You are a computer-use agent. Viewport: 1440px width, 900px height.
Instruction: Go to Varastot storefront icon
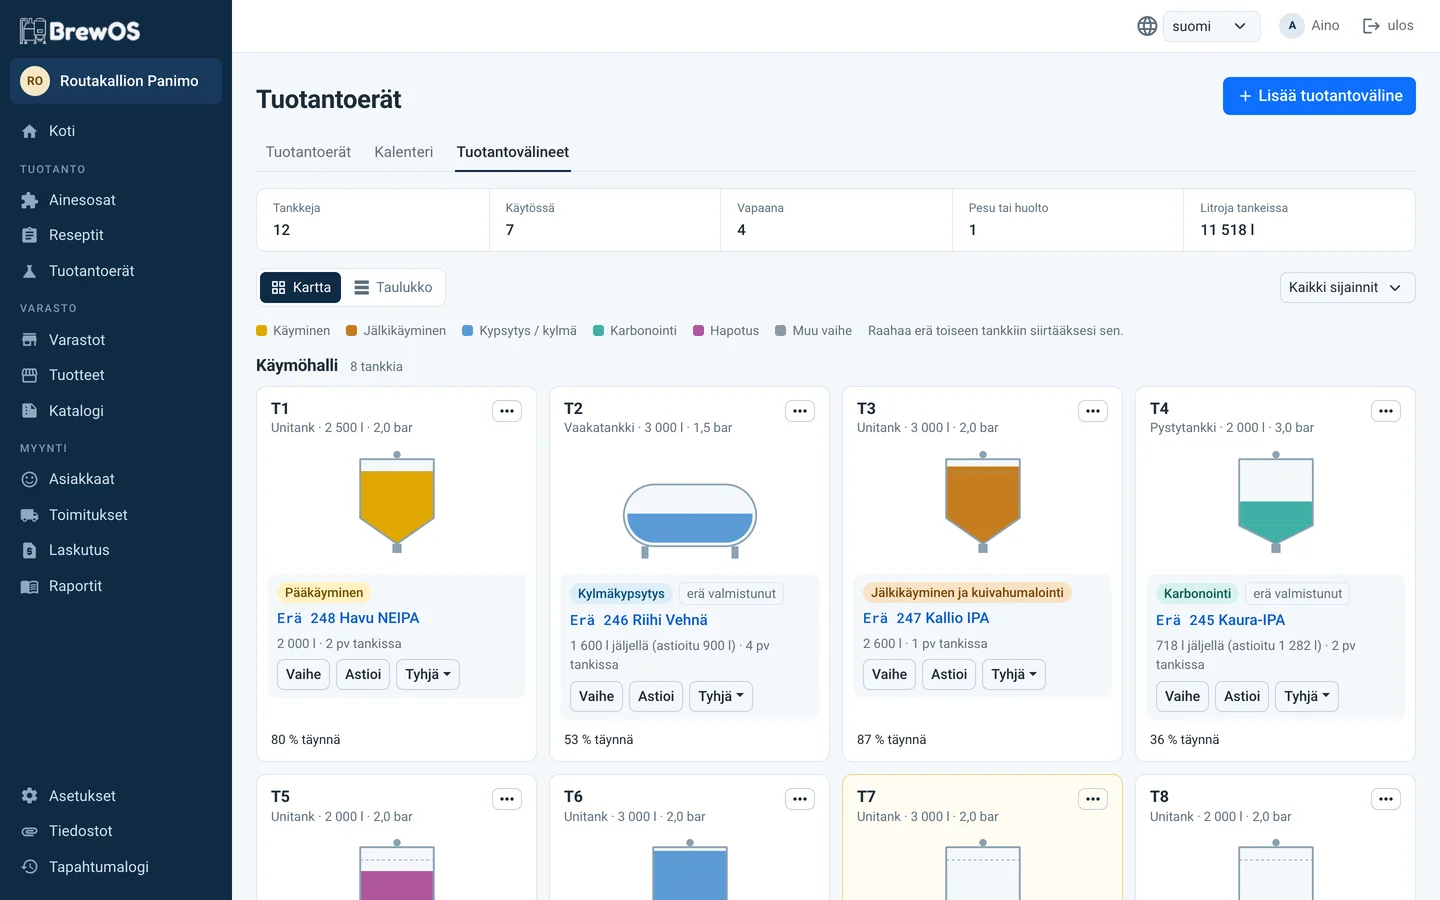30,340
